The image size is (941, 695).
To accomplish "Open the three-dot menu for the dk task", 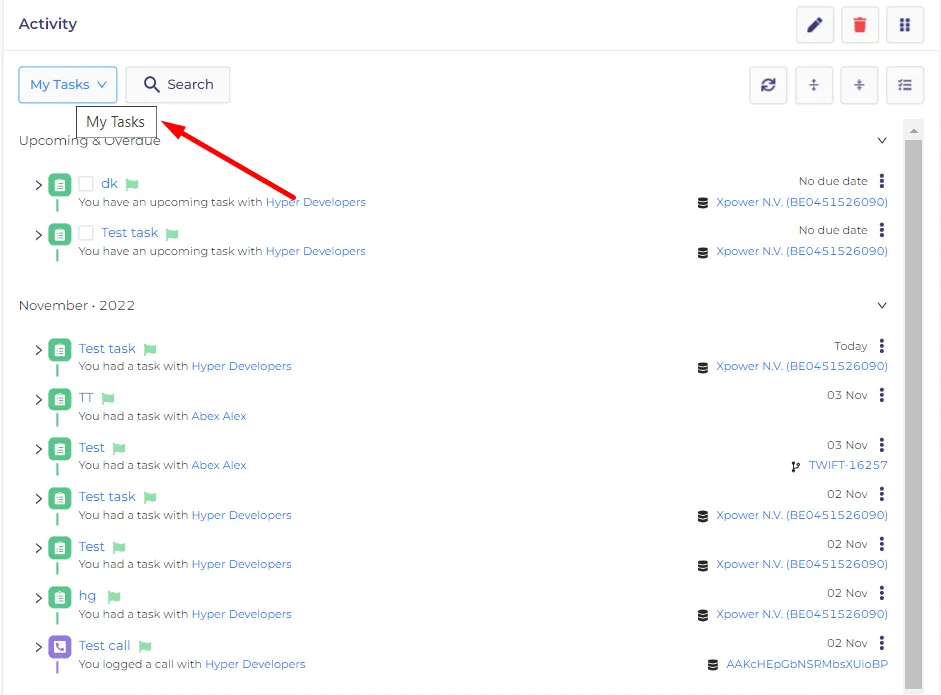I will tap(882, 181).
